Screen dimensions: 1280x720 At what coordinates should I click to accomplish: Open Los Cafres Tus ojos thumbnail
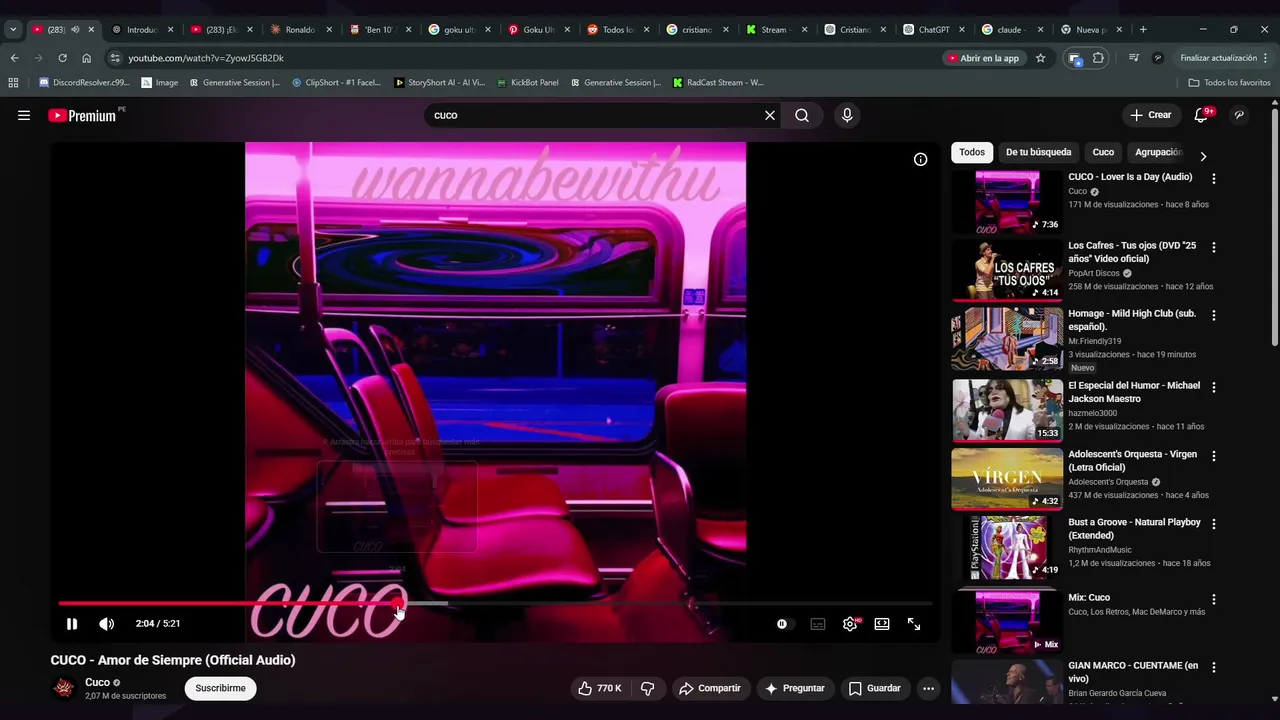pyautogui.click(x=1007, y=270)
